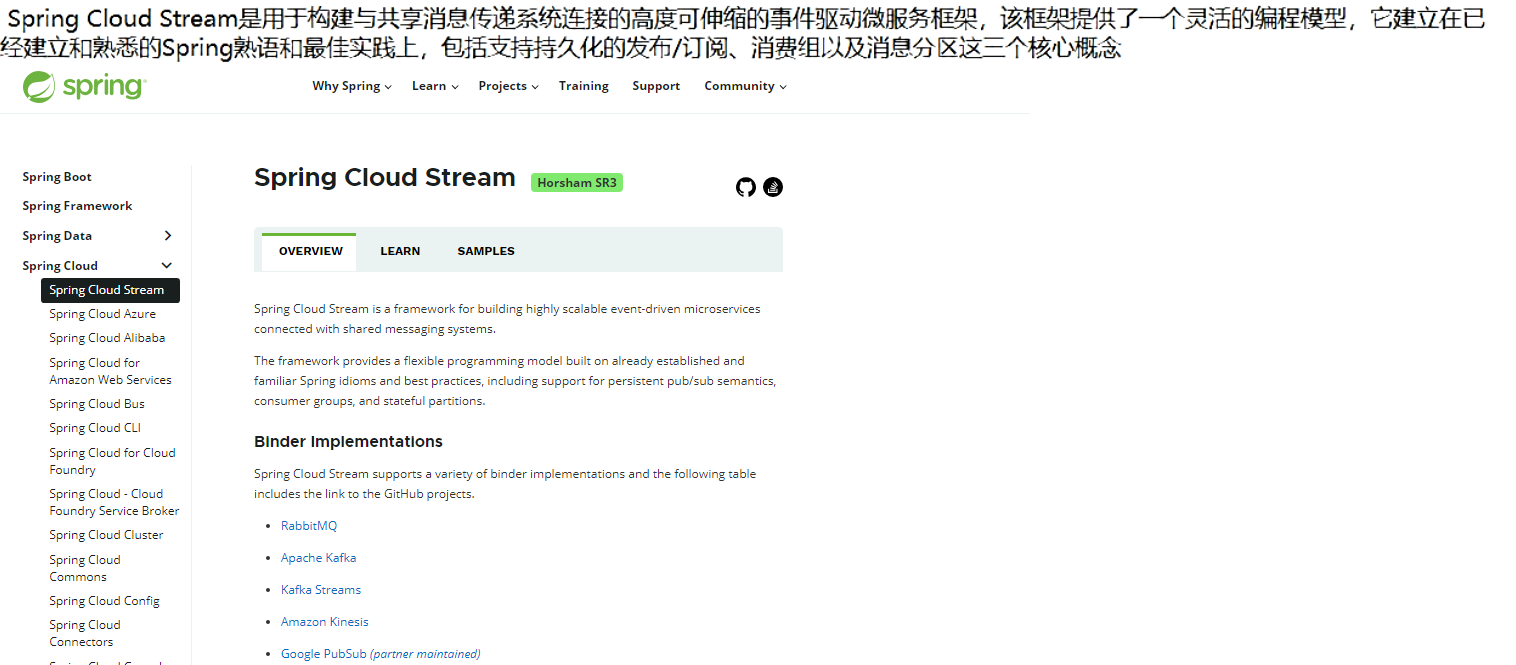Screen dimensions: 1516x665
Task: Select Spring Cloud for Cloud Foundry
Action: click(112, 461)
